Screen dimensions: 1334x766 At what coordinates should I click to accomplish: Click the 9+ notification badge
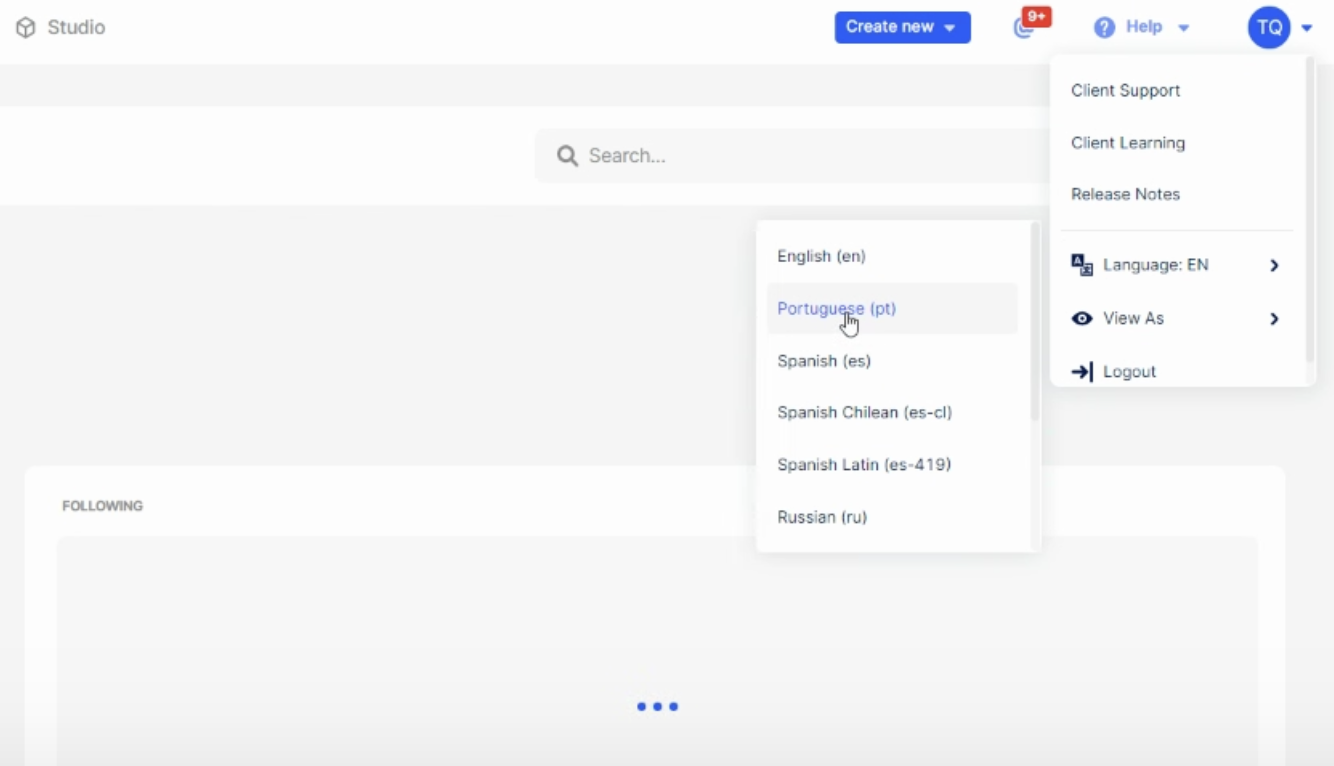tap(1036, 16)
